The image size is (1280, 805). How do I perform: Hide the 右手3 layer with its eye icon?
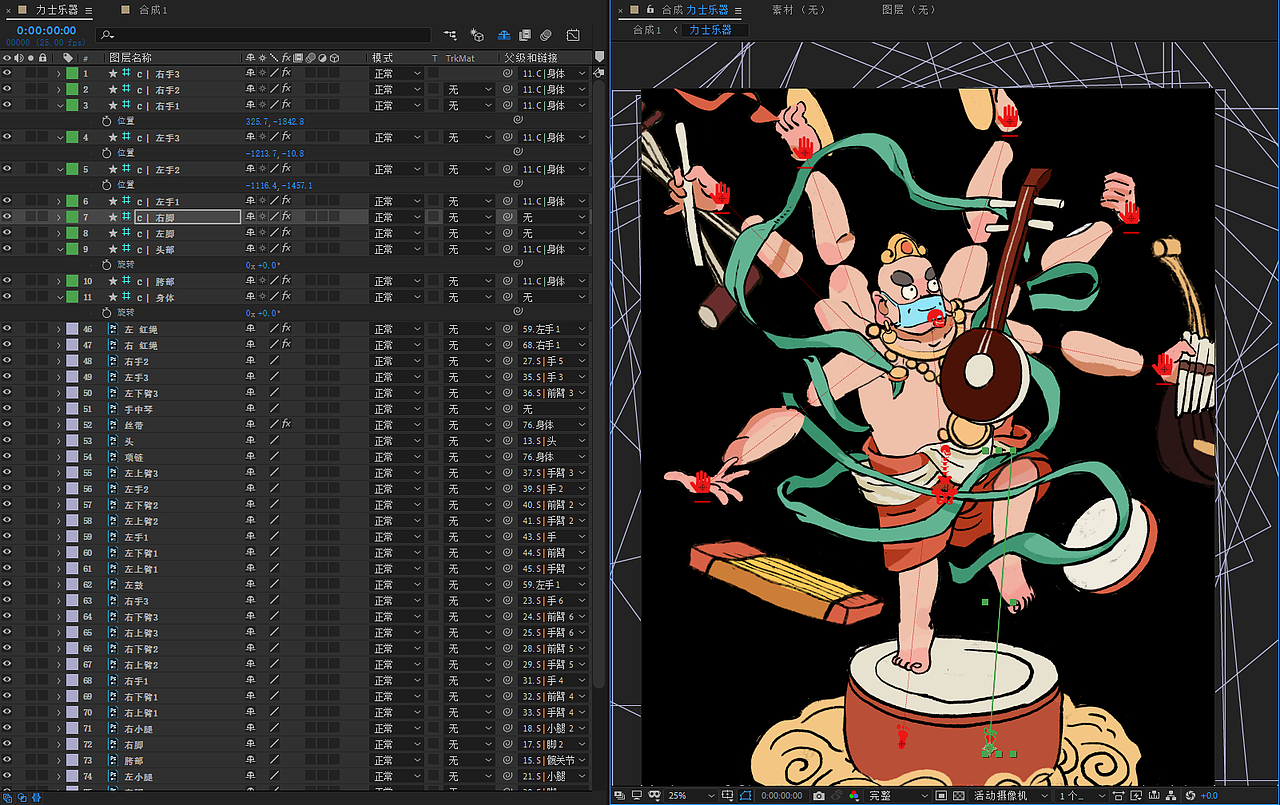pyautogui.click(x=7, y=74)
